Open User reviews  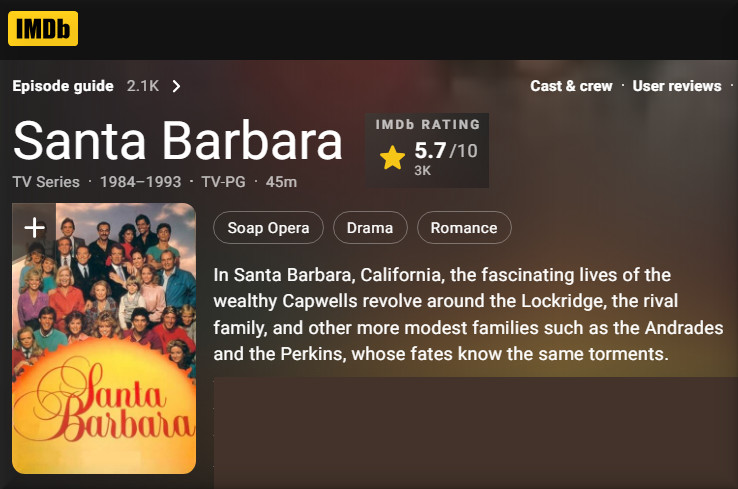[676, 86]
